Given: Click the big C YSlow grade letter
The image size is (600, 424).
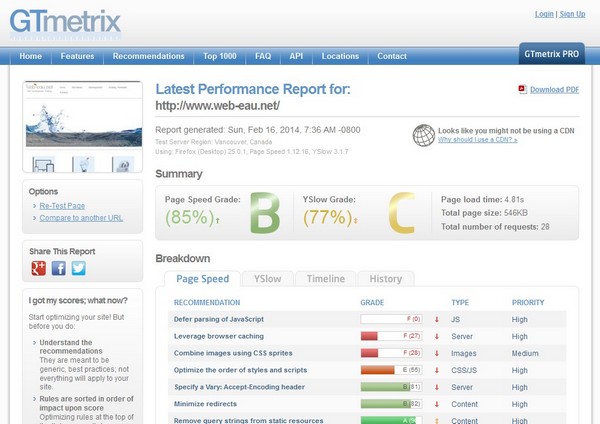Looking at the screenshot, I should tap(402, 213).
